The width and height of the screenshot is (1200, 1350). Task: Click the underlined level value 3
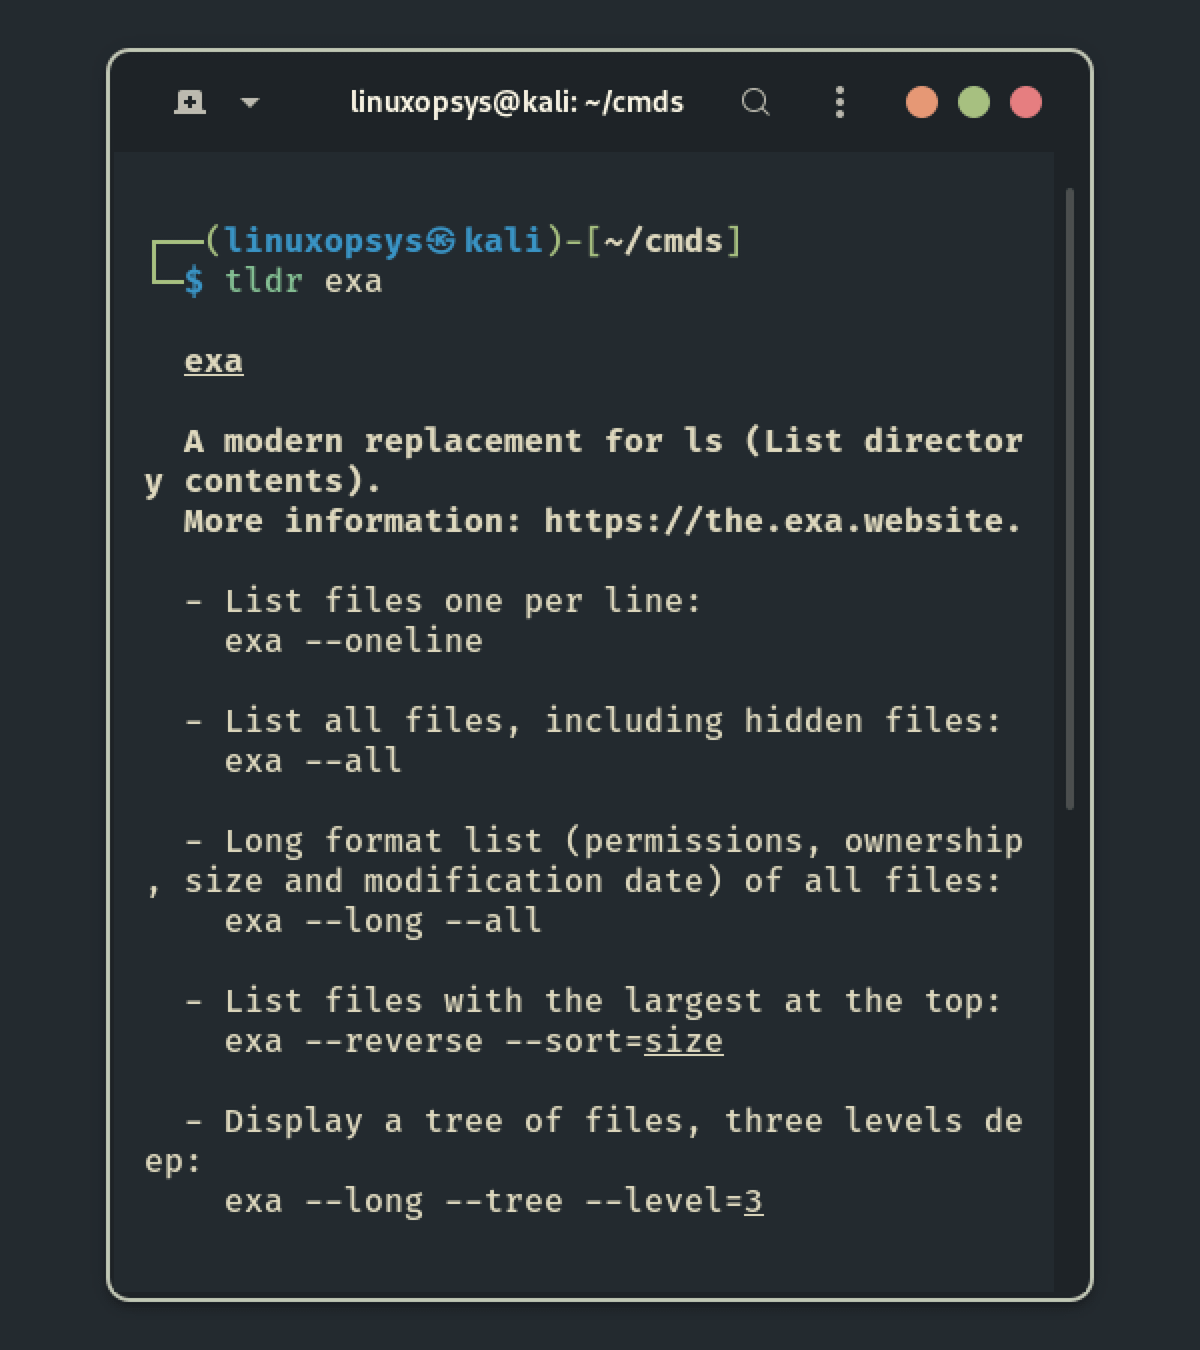coord(753,1201)
